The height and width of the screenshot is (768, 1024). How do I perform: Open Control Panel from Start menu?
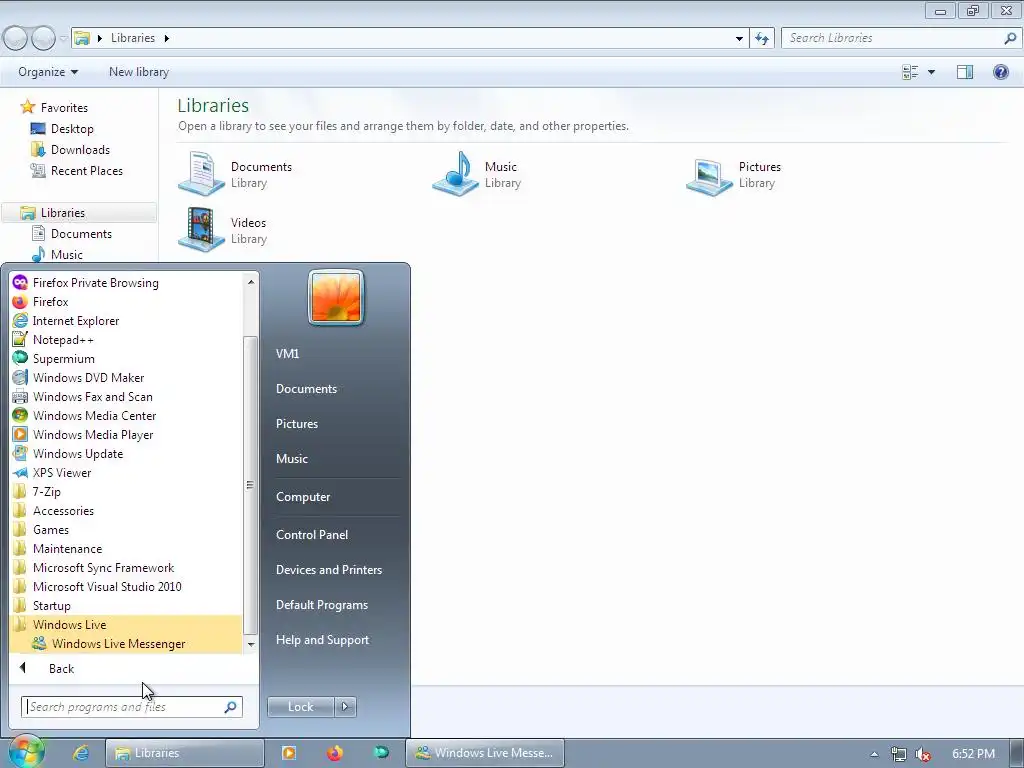(x=312, y=535)
